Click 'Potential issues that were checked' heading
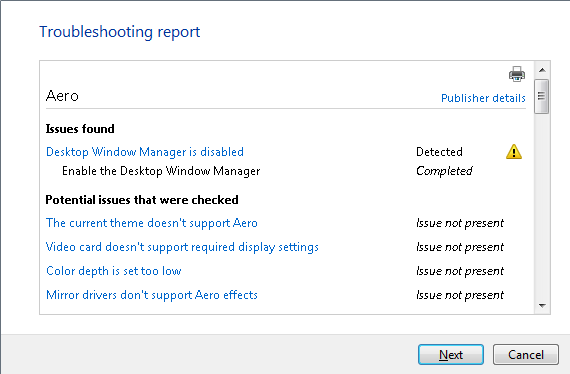 tap(142, 200)
